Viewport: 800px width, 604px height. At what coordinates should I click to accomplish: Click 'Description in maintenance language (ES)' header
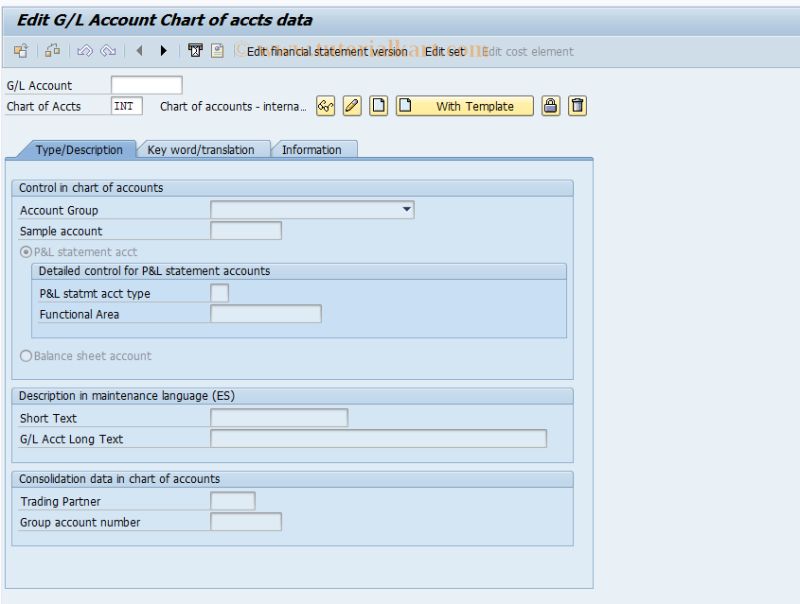(127, 396)
